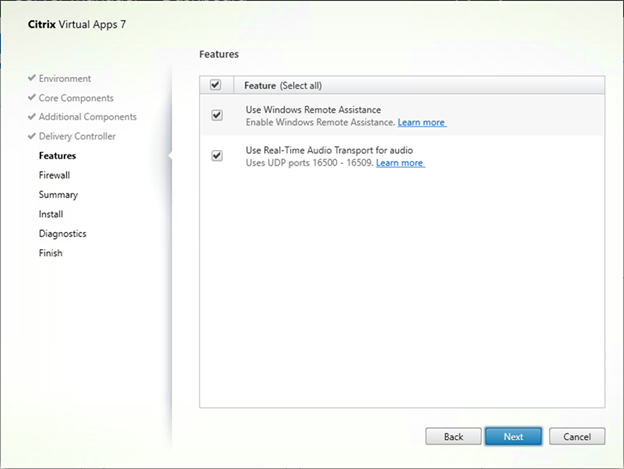Select the Finish step in sidebar
The image size is (624, 469).
click(50, 253)
